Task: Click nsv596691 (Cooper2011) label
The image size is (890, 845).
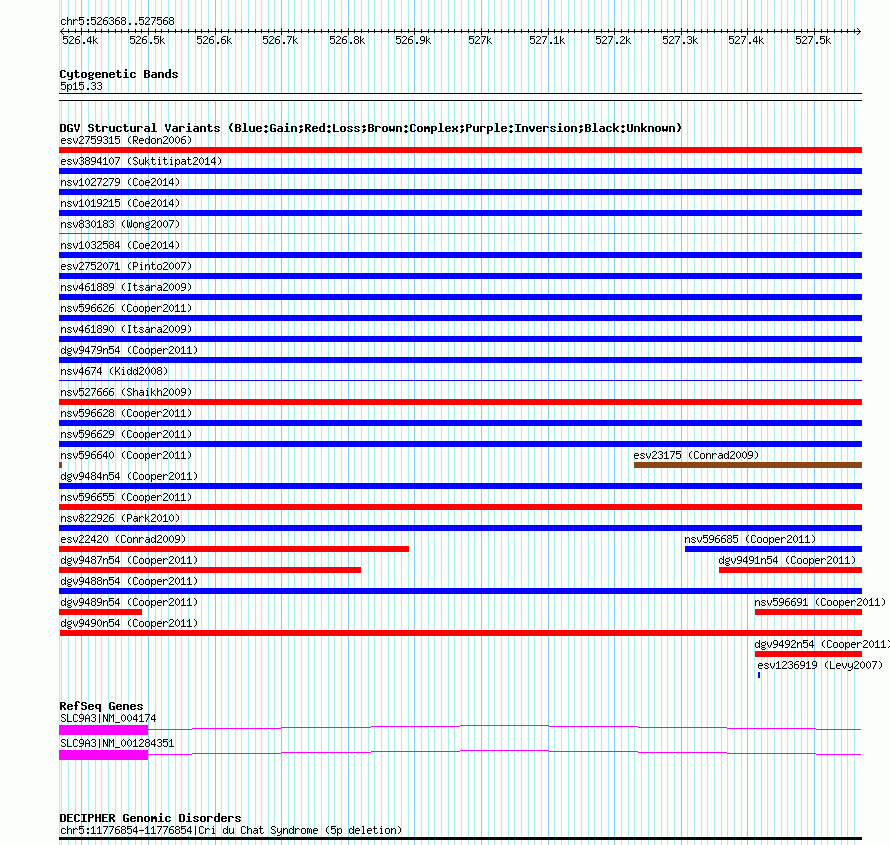Action: [820, 602]
